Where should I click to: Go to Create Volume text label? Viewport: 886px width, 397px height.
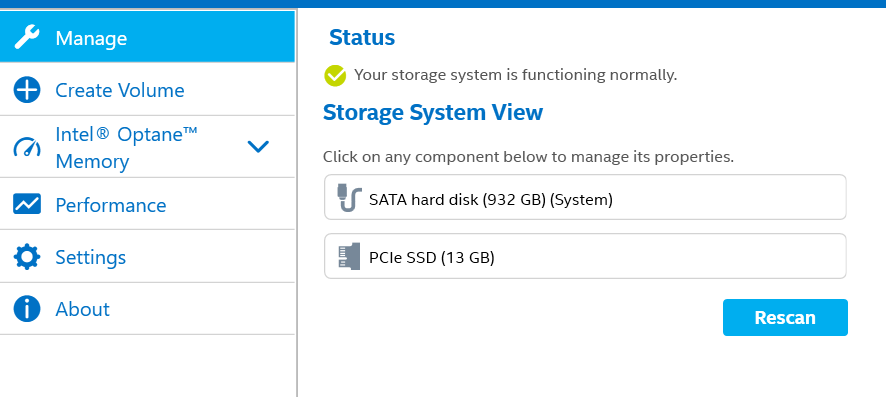click(x=120, y=90)
